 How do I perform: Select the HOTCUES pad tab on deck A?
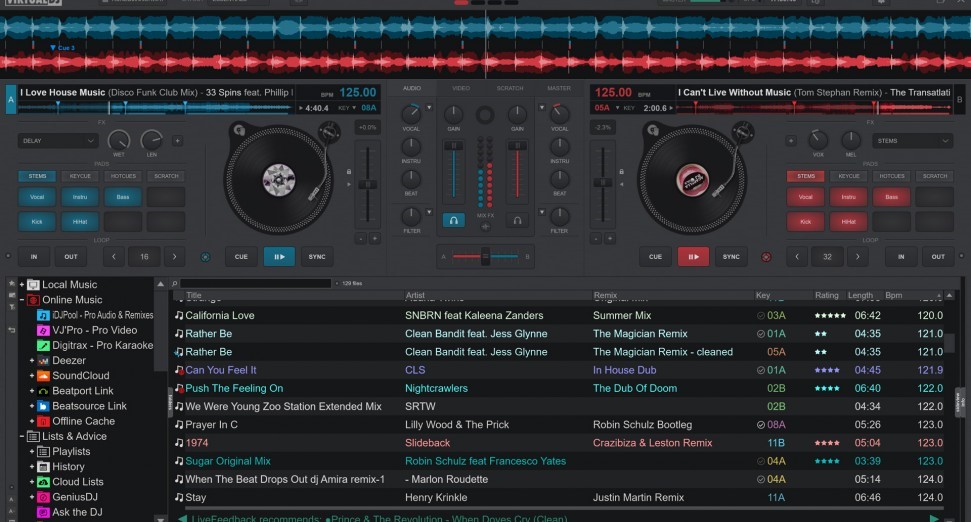point(123,176)
